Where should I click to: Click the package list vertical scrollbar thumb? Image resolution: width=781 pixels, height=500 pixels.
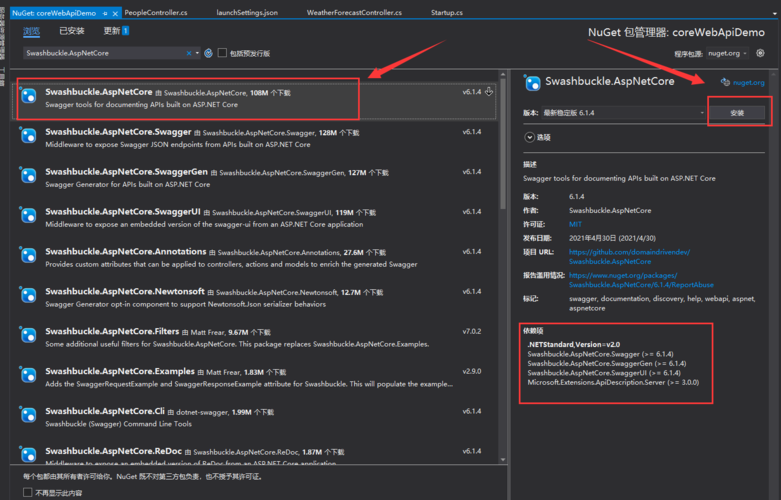pyautogui.click(x=503, y=144)
